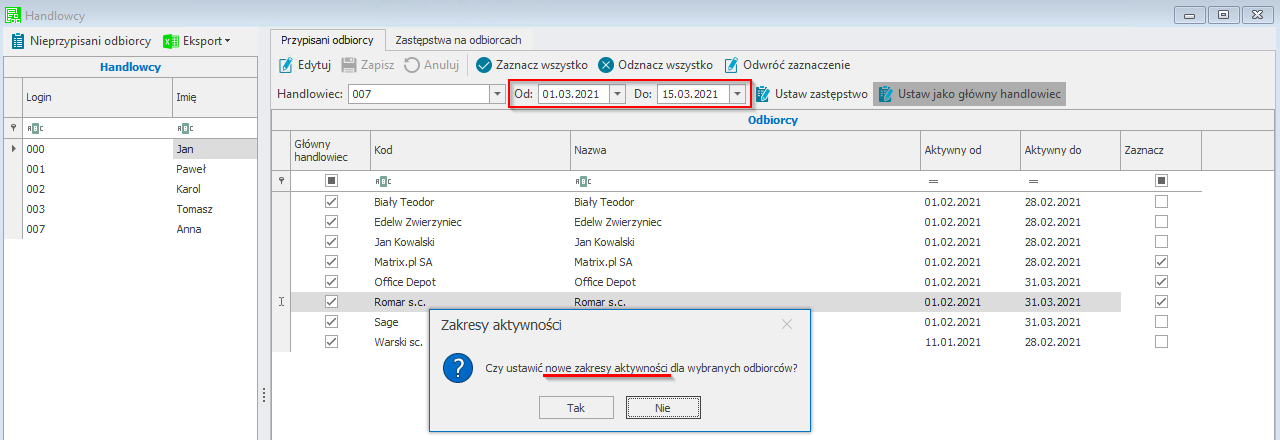Switch to Zastępstwa na odbiorcach tab
Screen dimensions: 1280x440
coord(458,40)
